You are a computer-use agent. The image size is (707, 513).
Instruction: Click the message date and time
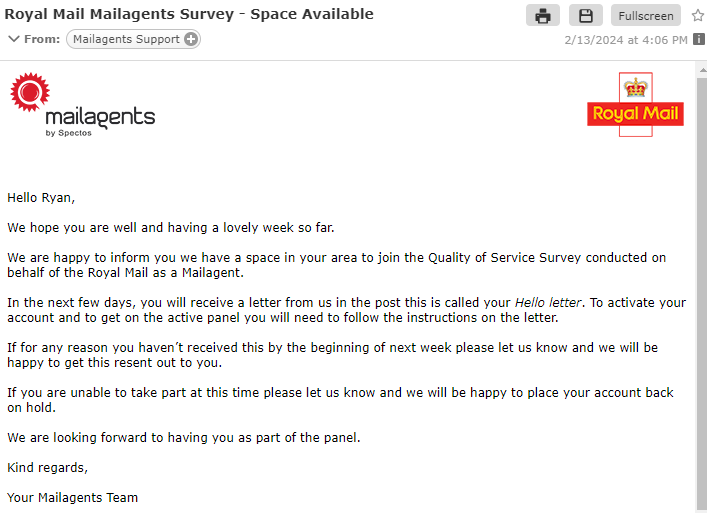[626, 40]
